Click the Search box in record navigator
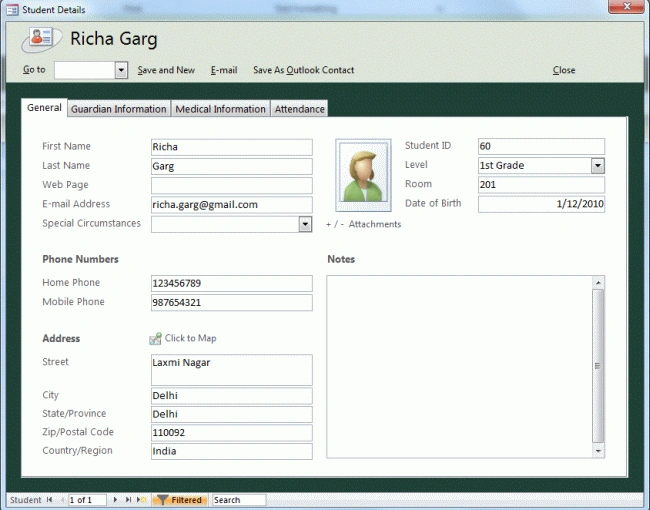The image size is (650, 510). tap(239, 500)
